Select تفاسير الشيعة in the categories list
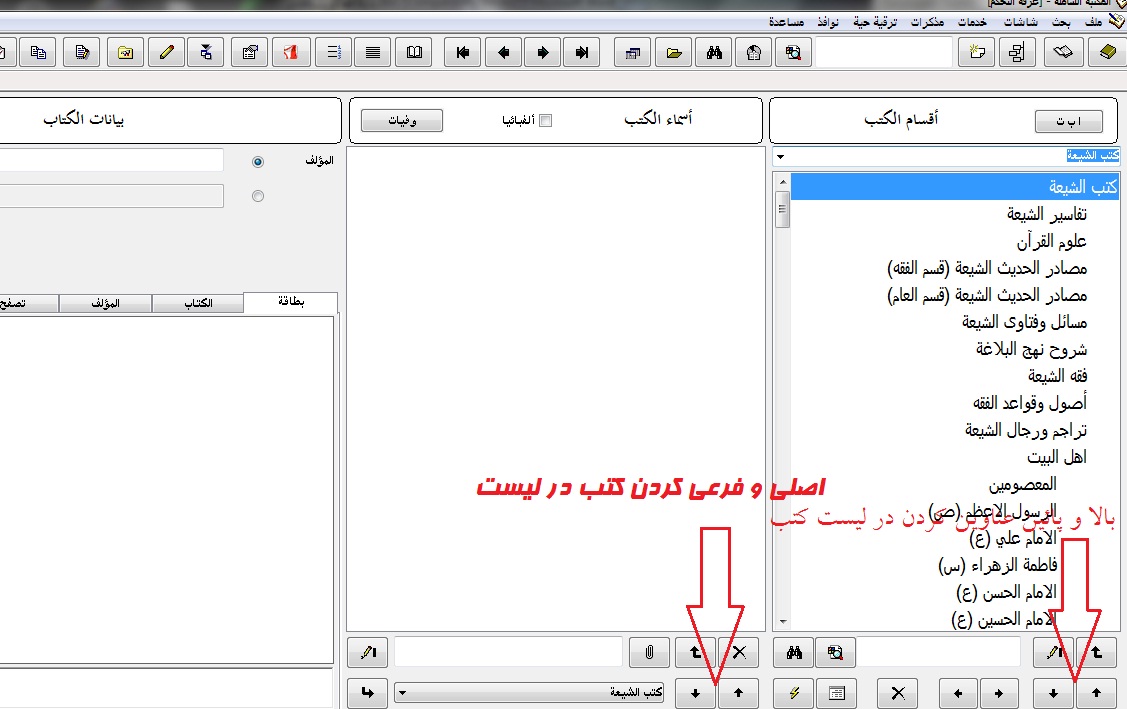The image size is (1127, 709). [1046, 214]
